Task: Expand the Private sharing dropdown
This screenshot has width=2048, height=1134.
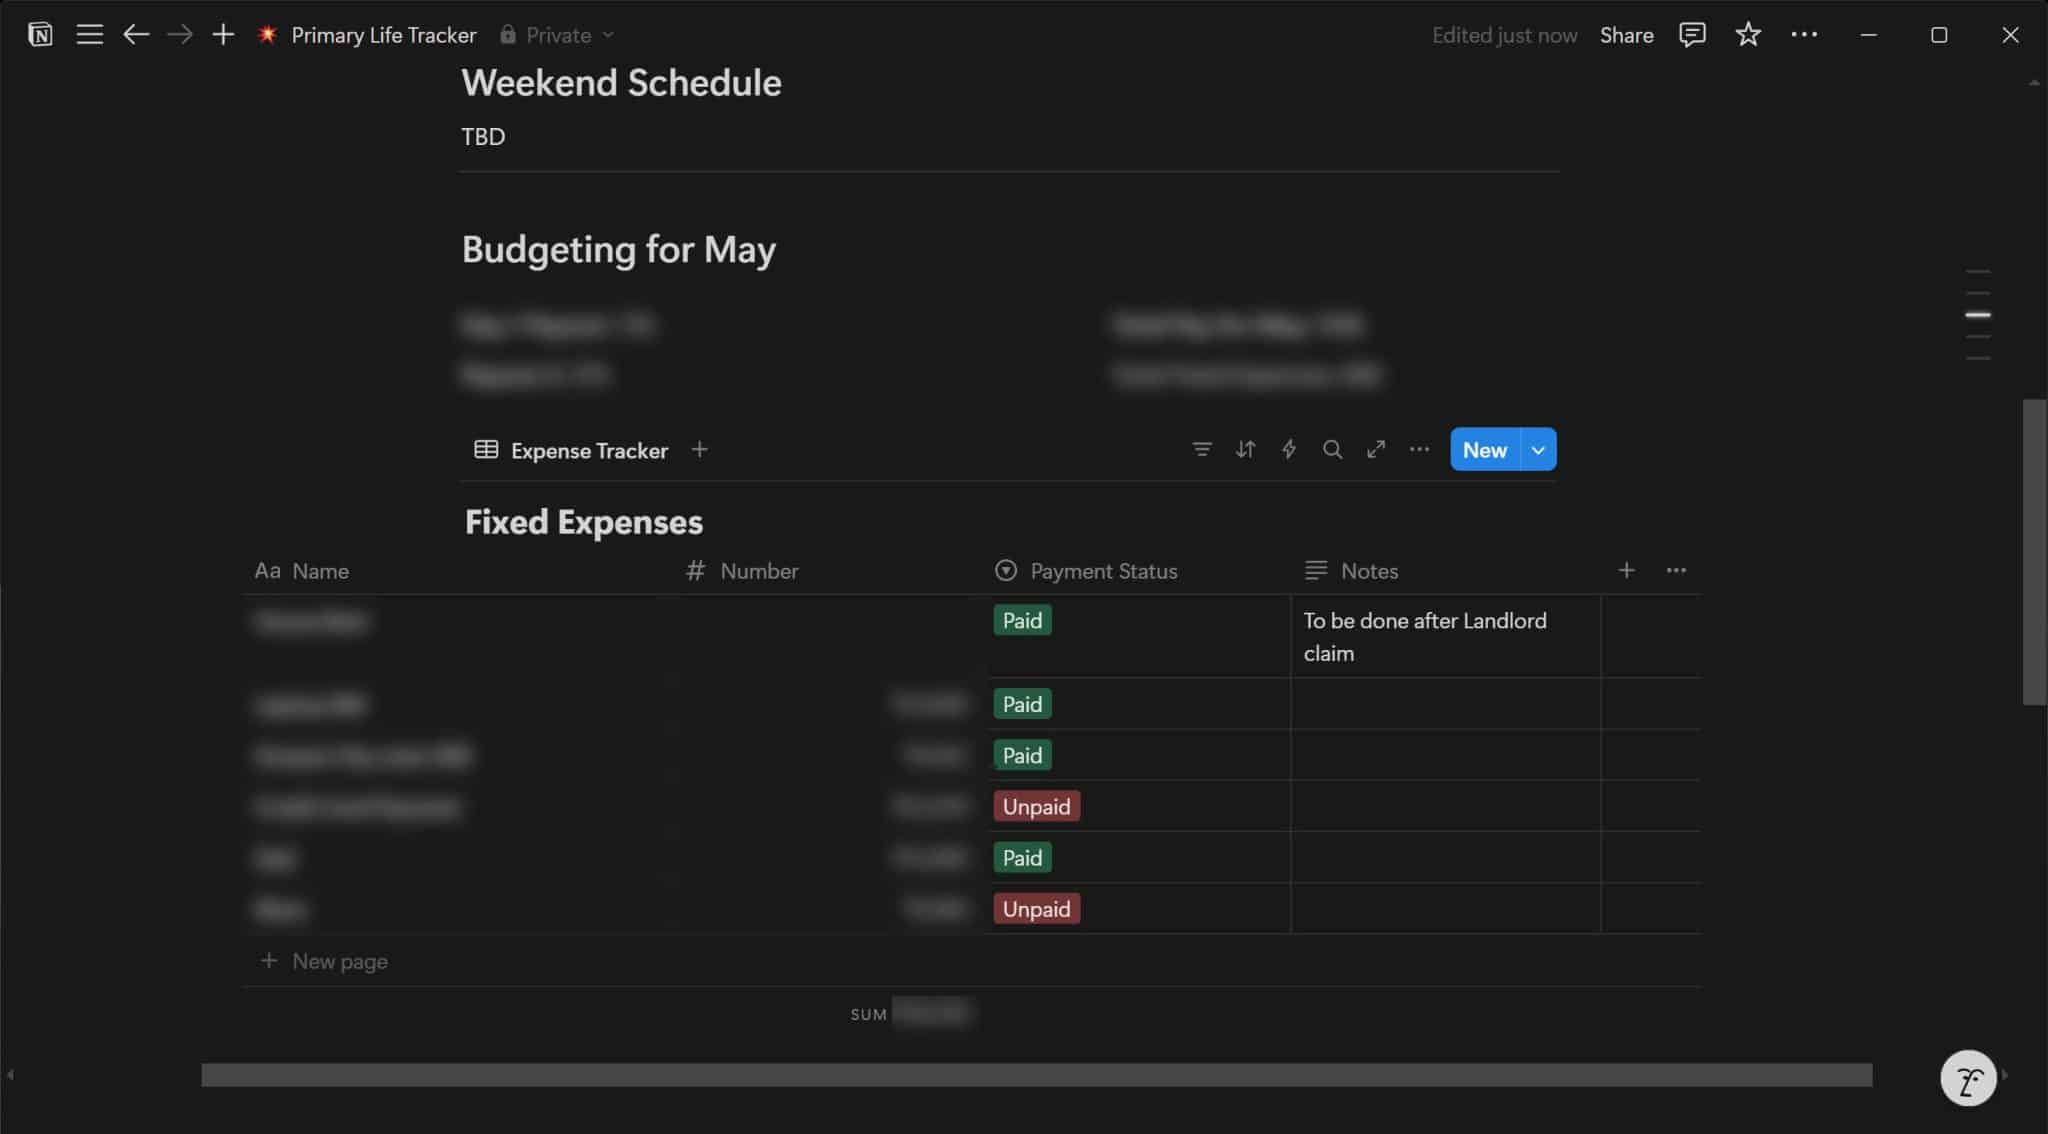Action: (608, 34)
